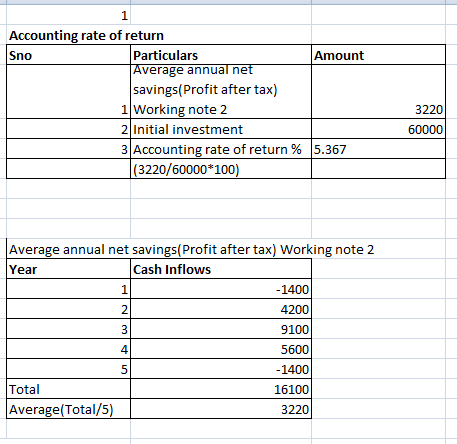Viewport: 457px width, 444px height.
Task: Click the 'Year' header cell
Action: pos(68,269)
